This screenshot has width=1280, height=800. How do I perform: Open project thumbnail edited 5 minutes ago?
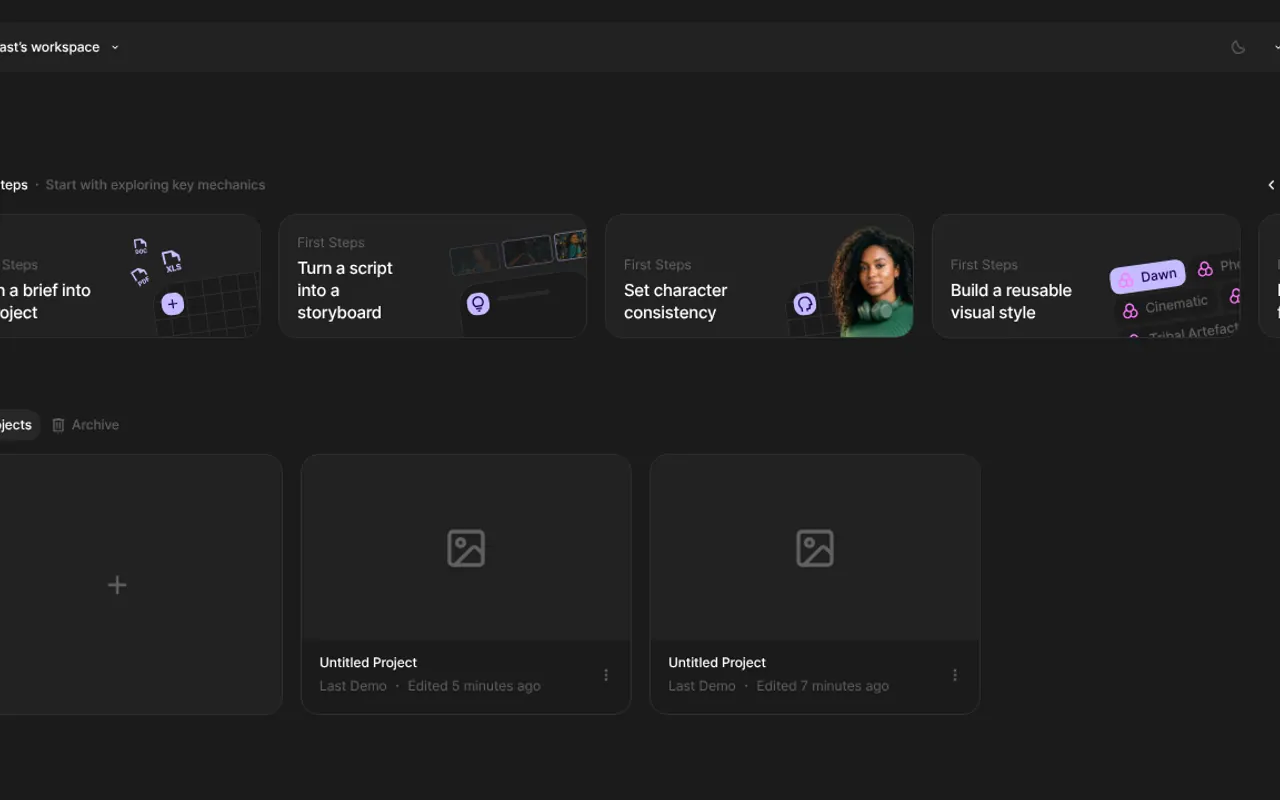click(x=466, y=548)
